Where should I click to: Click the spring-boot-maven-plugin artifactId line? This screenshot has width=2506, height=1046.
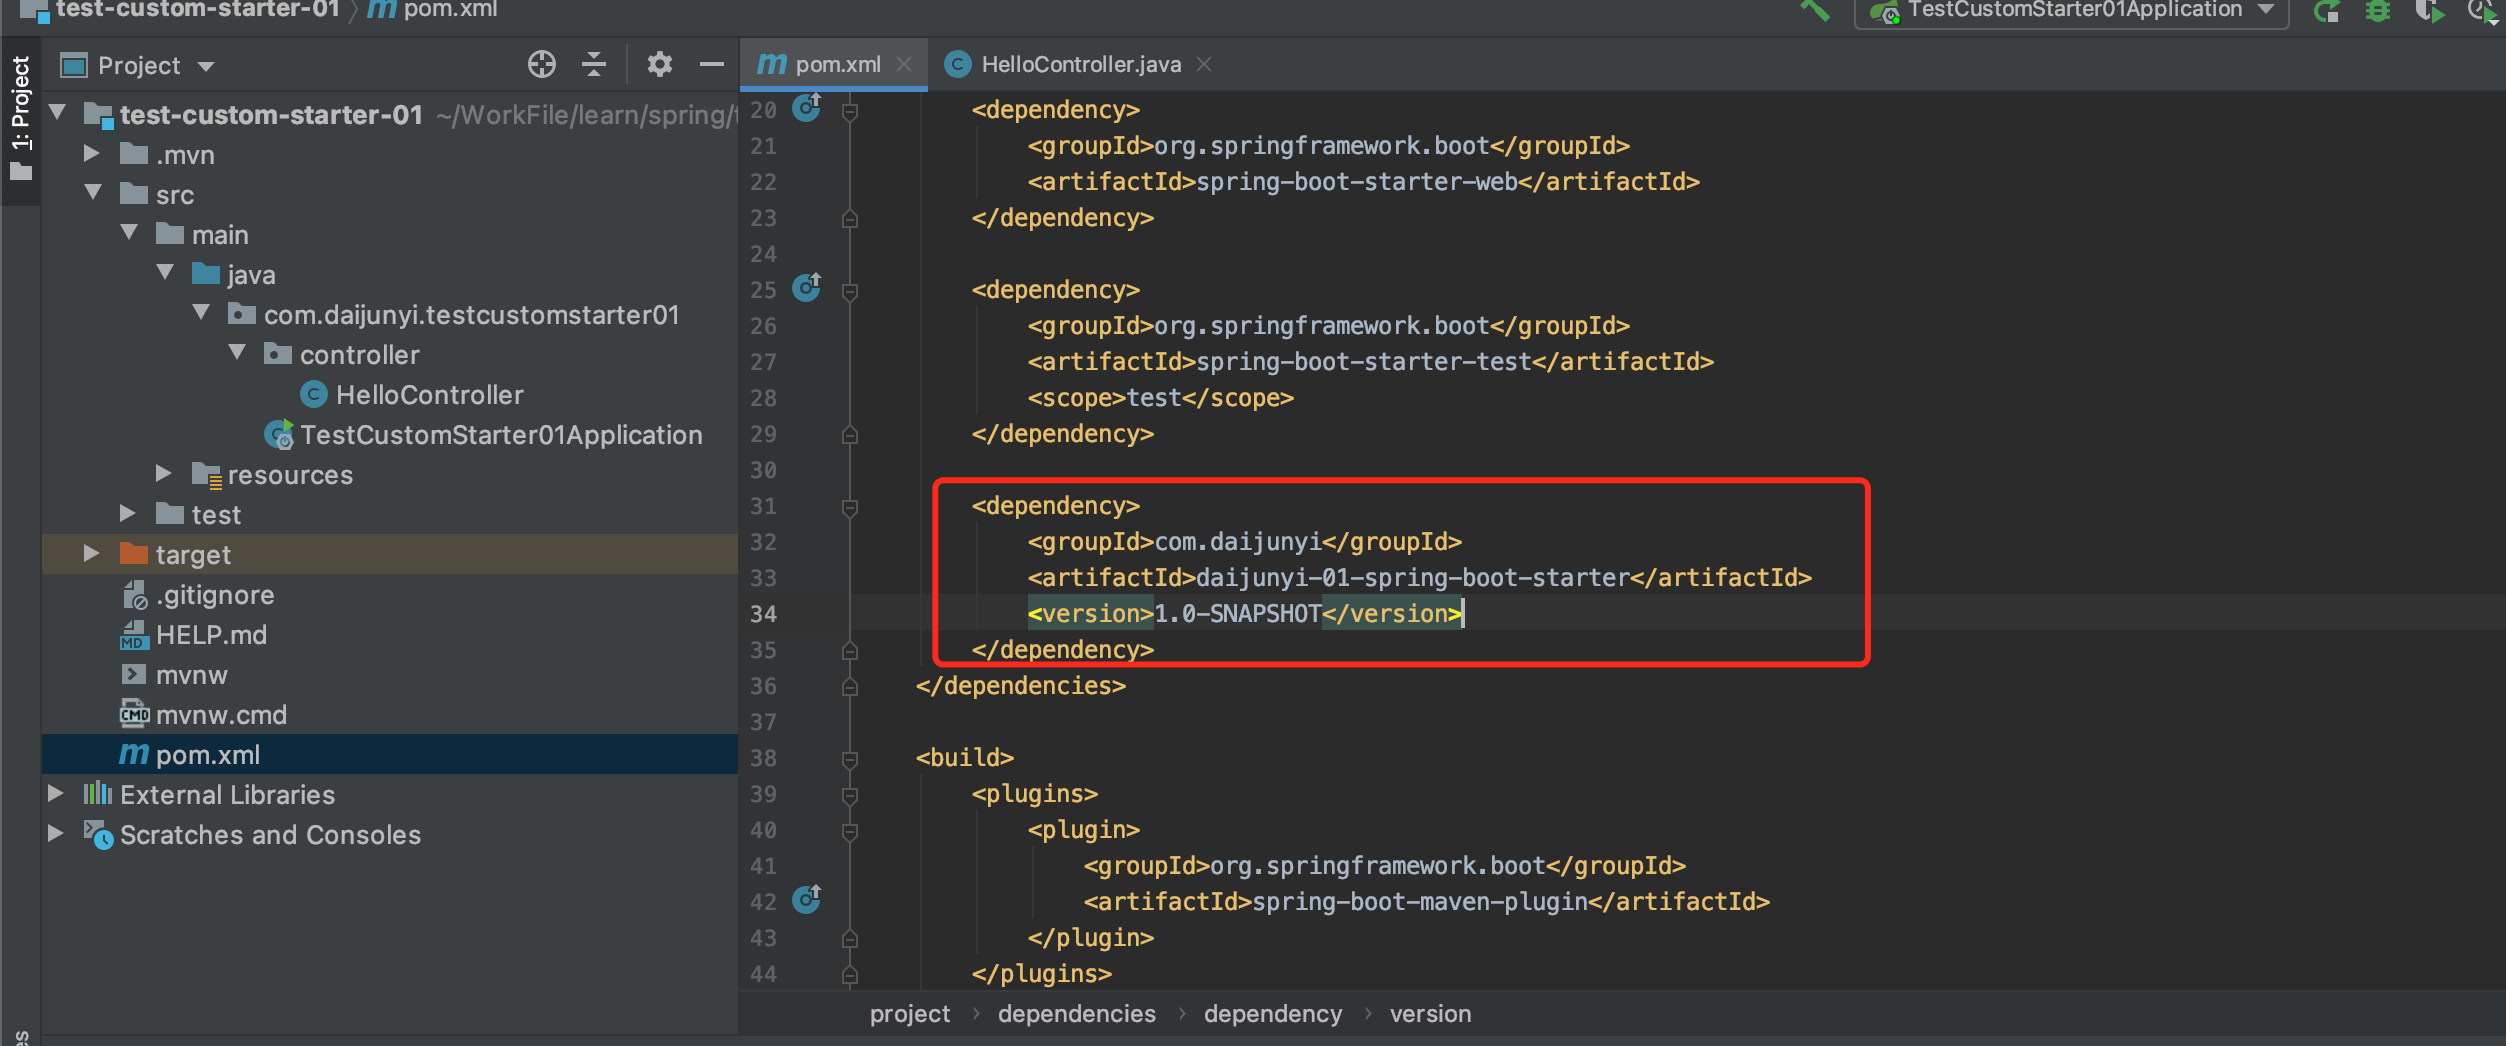1427,901
